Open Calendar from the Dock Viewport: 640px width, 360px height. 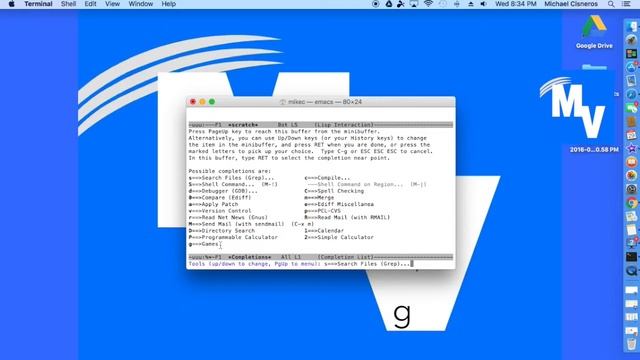coord(631,135)
